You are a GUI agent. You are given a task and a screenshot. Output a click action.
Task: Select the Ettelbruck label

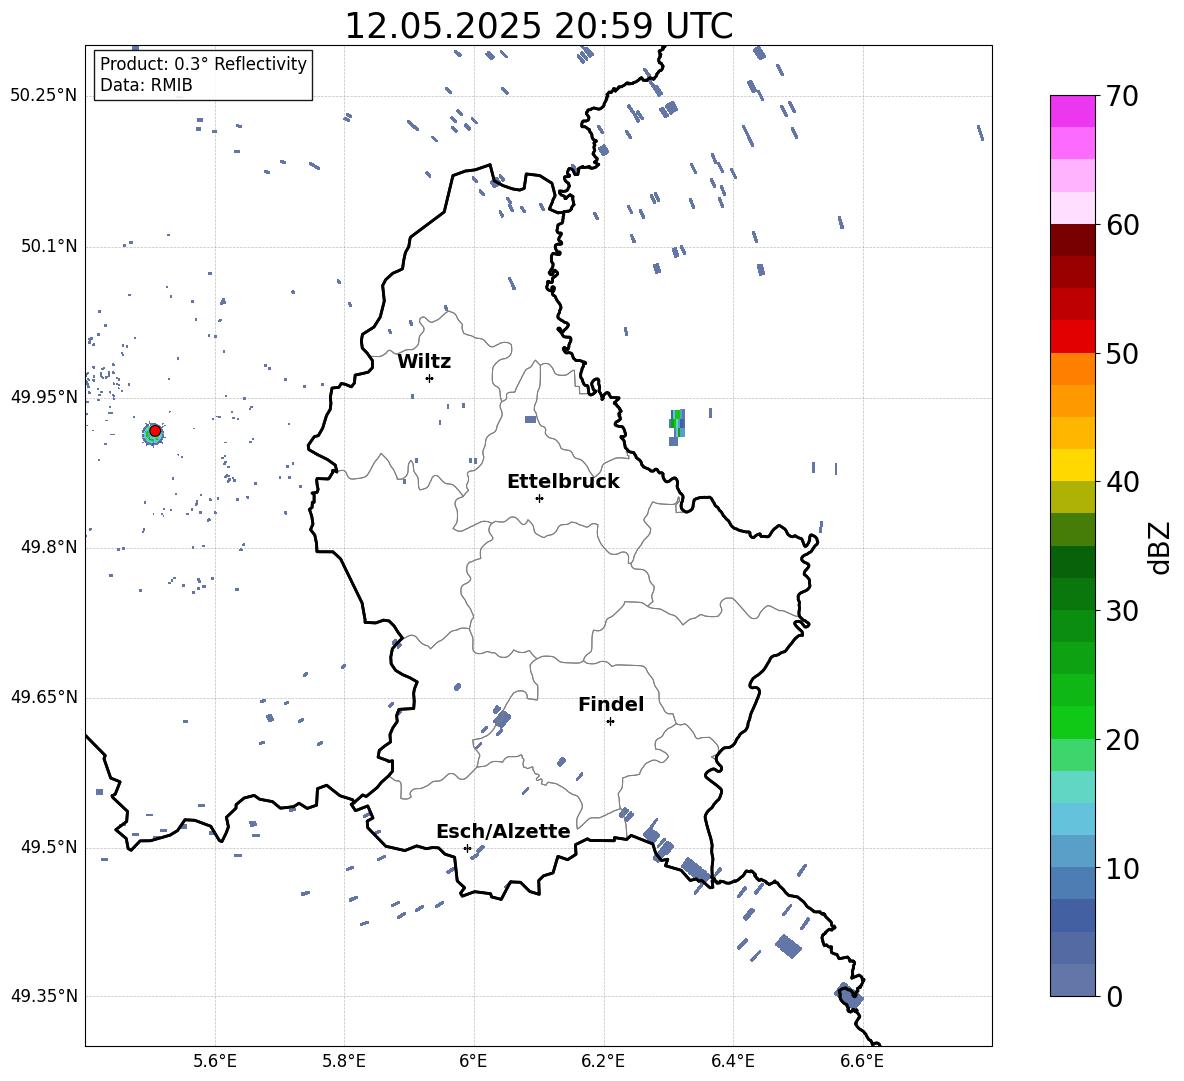563,482
